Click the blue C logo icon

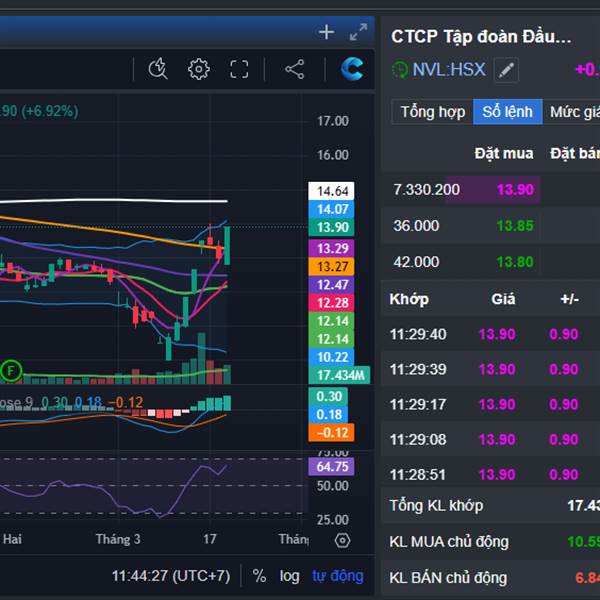tap(352, 69)
